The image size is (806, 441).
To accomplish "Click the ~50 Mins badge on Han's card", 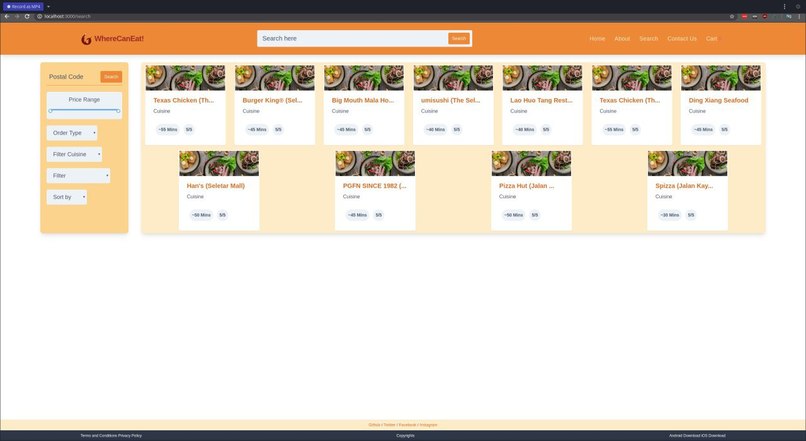I will click(x=201, y=215).
